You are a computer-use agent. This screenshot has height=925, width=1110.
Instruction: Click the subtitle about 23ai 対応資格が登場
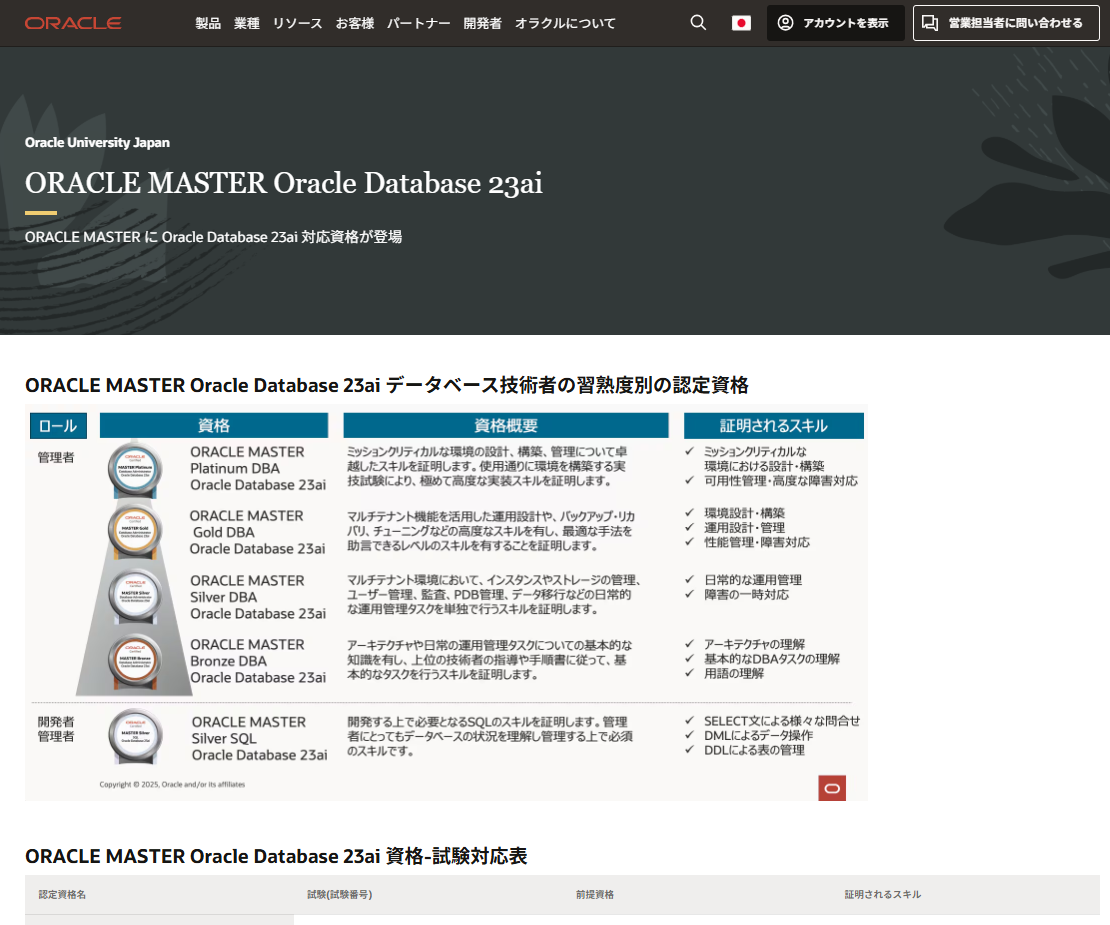point(213,237)
